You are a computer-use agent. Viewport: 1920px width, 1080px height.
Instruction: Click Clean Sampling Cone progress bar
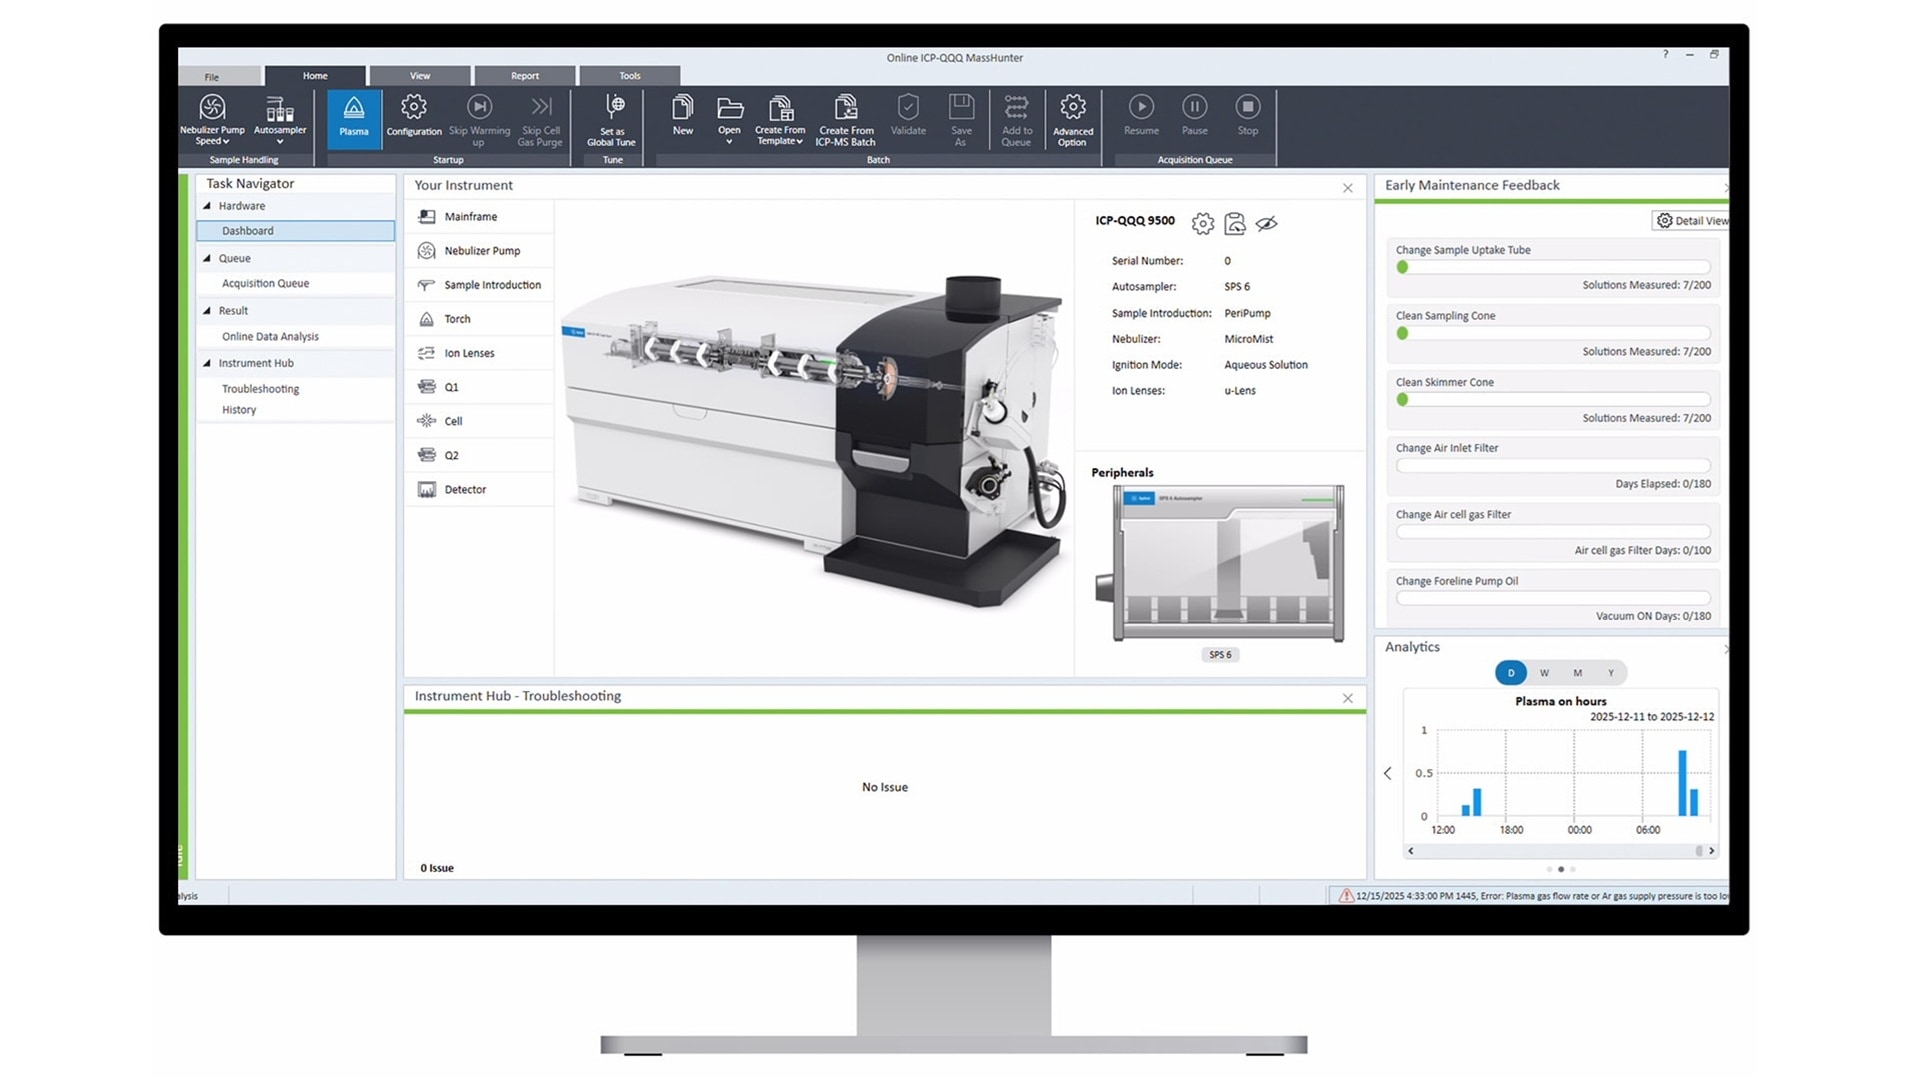coord(1553,333)
